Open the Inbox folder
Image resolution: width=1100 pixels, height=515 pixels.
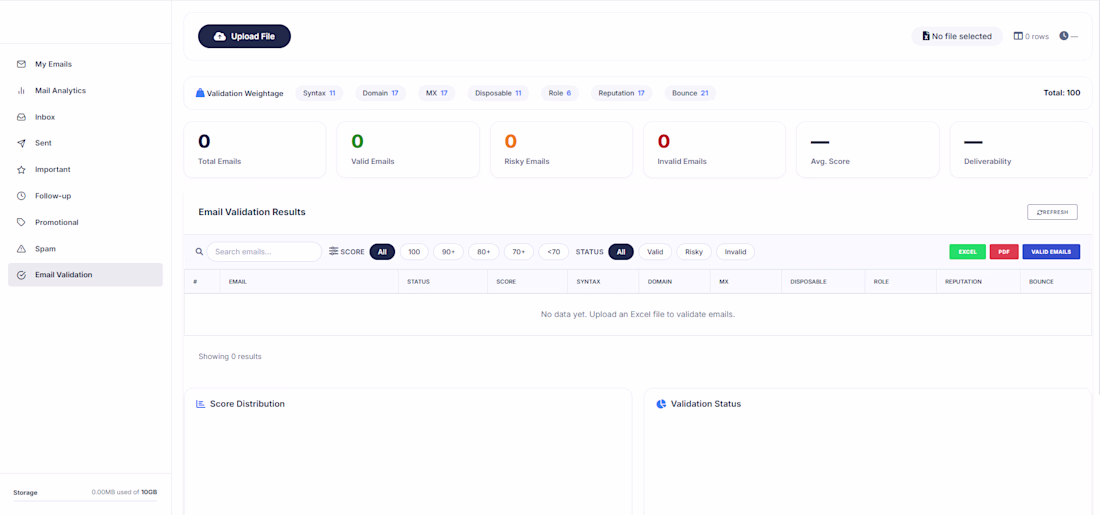86,117
